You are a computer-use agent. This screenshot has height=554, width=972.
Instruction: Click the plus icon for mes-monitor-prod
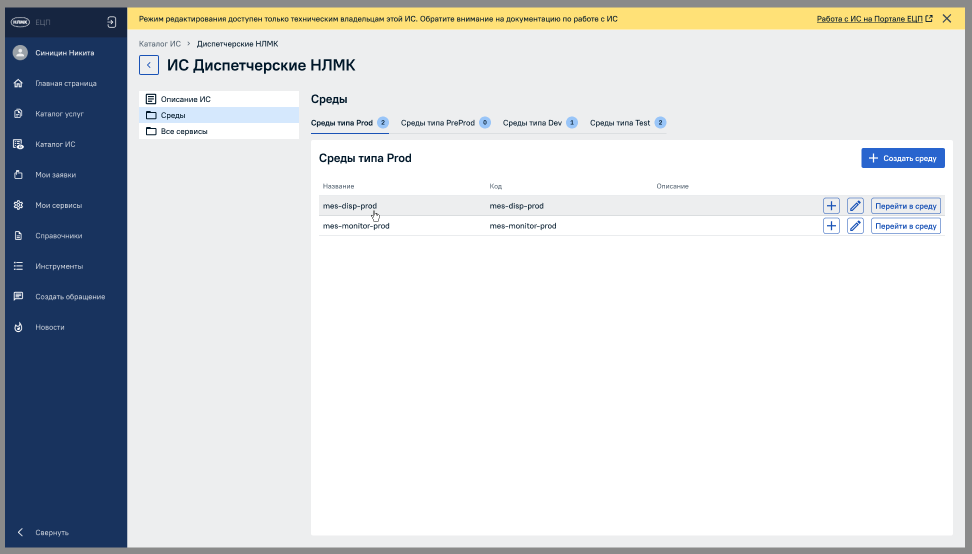point(831,226)
